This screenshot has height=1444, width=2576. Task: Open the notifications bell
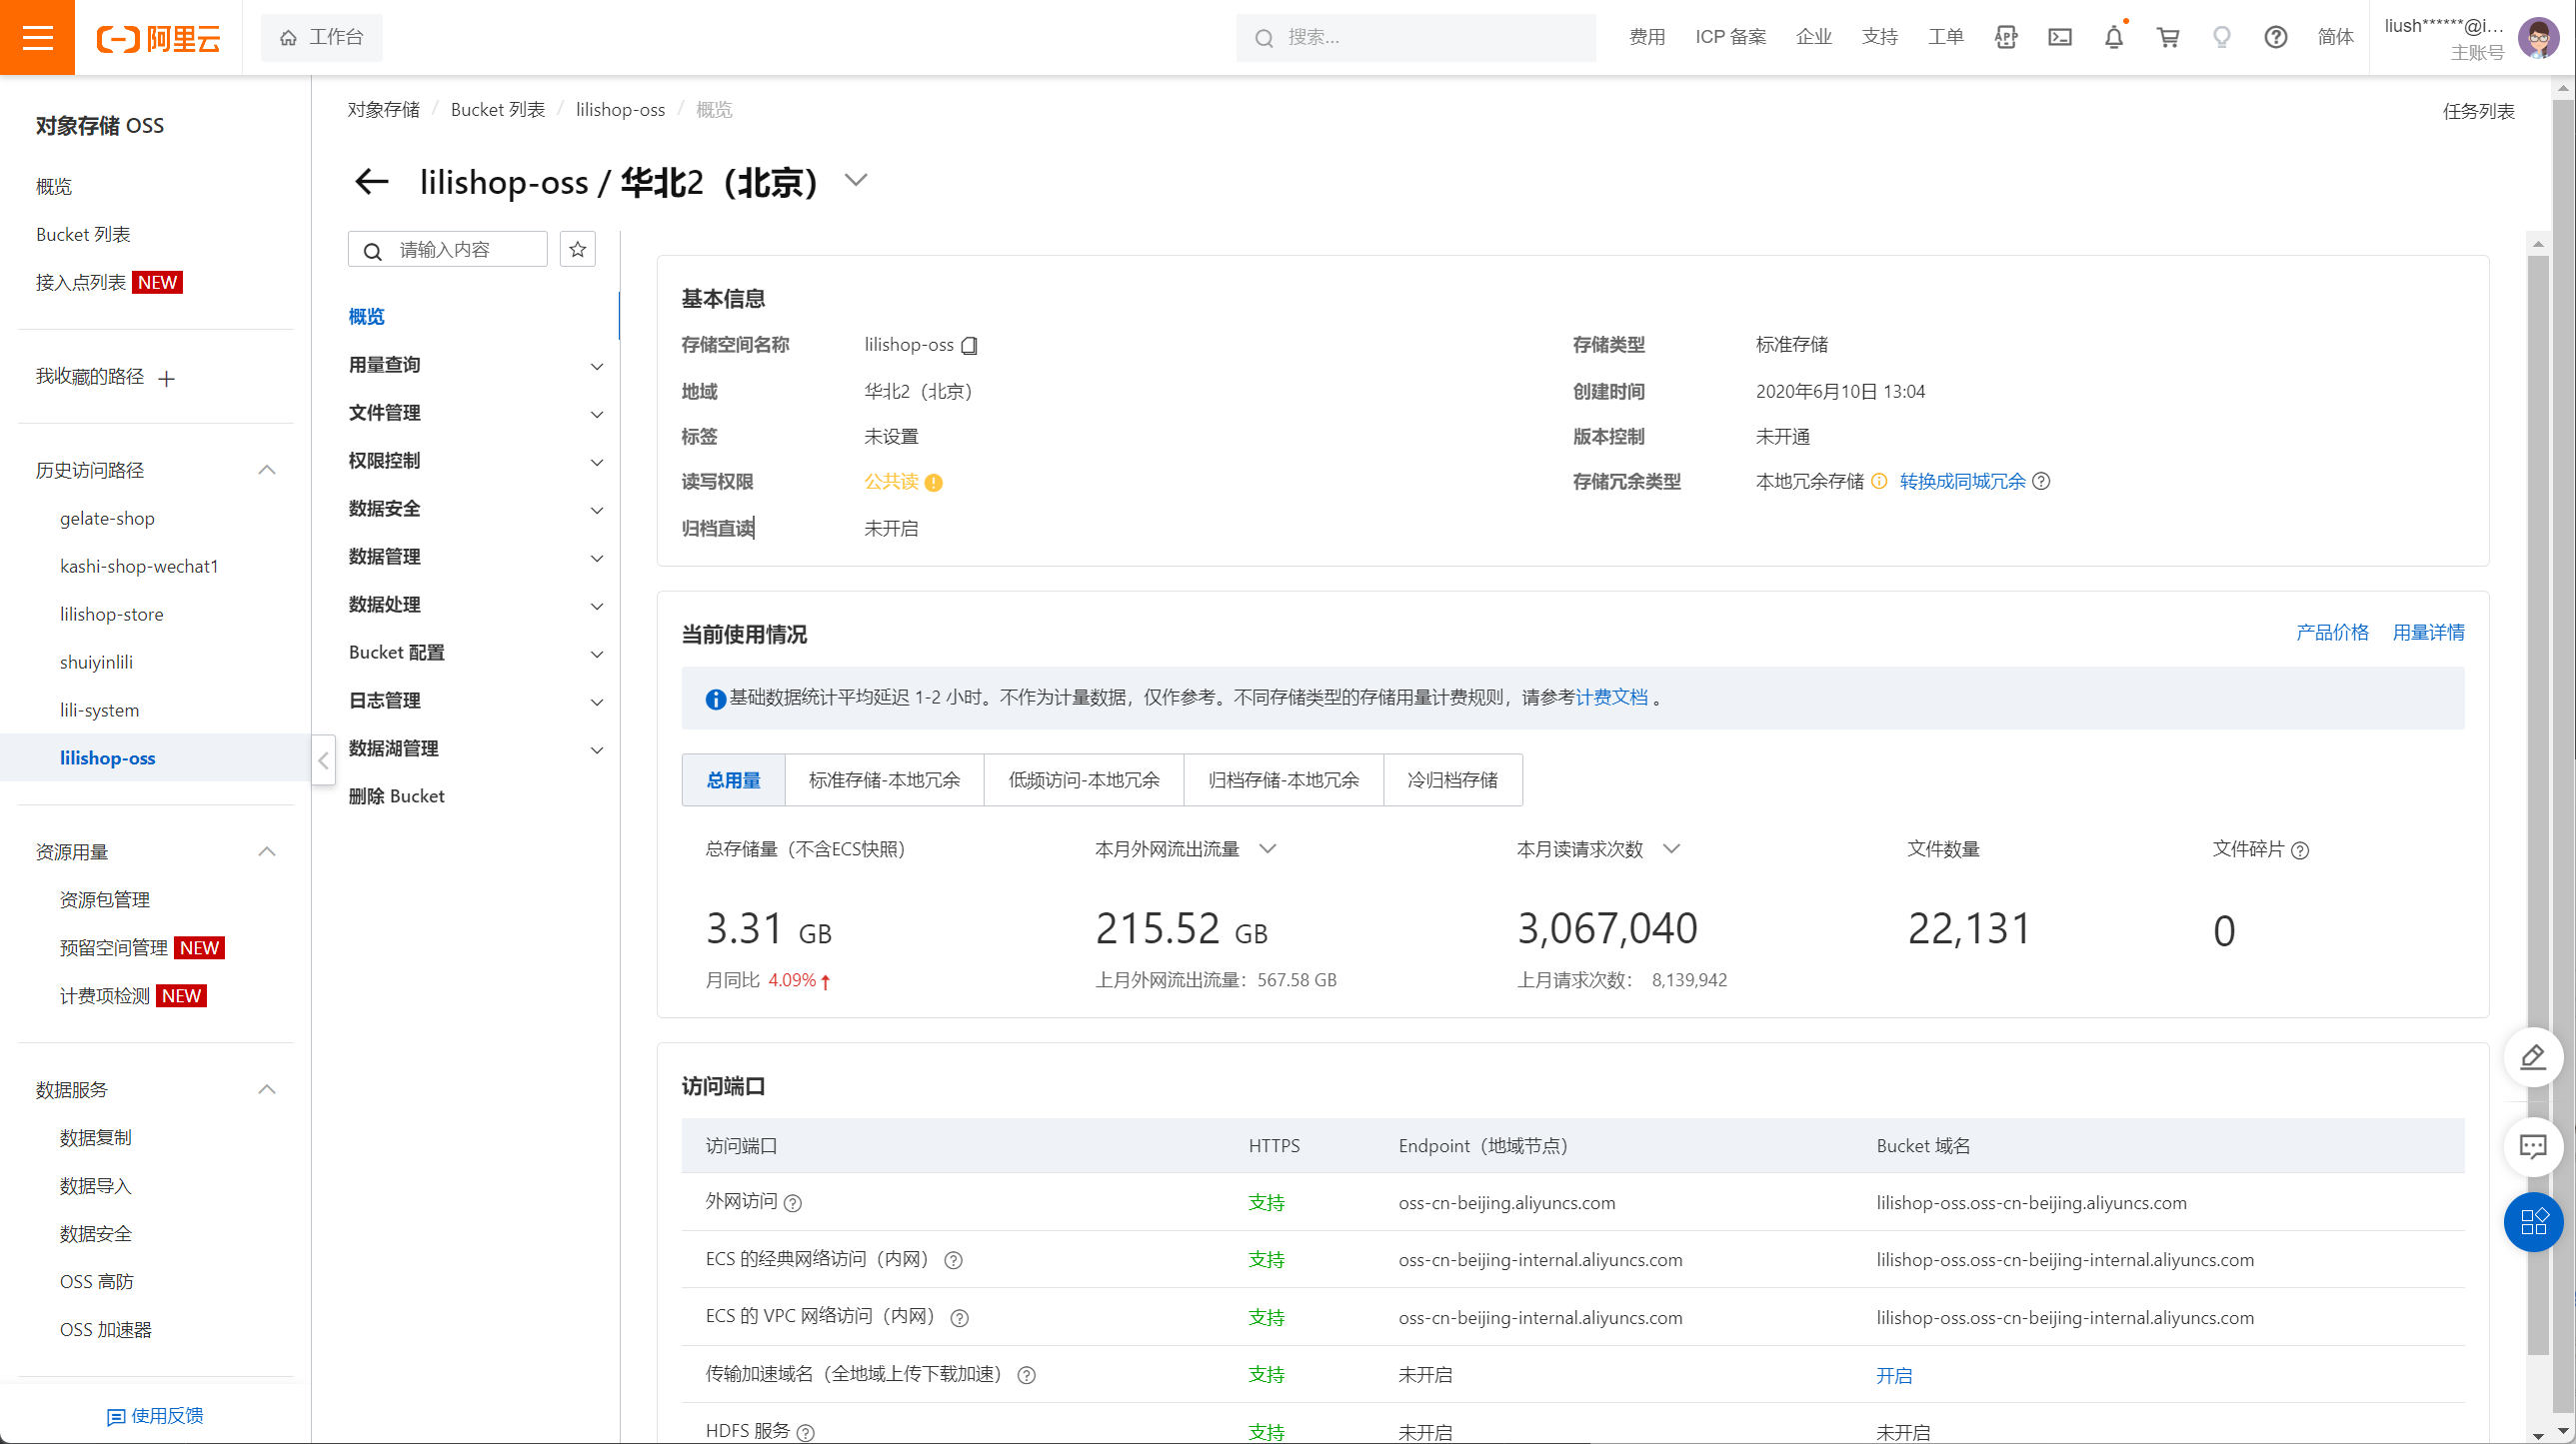coord(2114,37)
